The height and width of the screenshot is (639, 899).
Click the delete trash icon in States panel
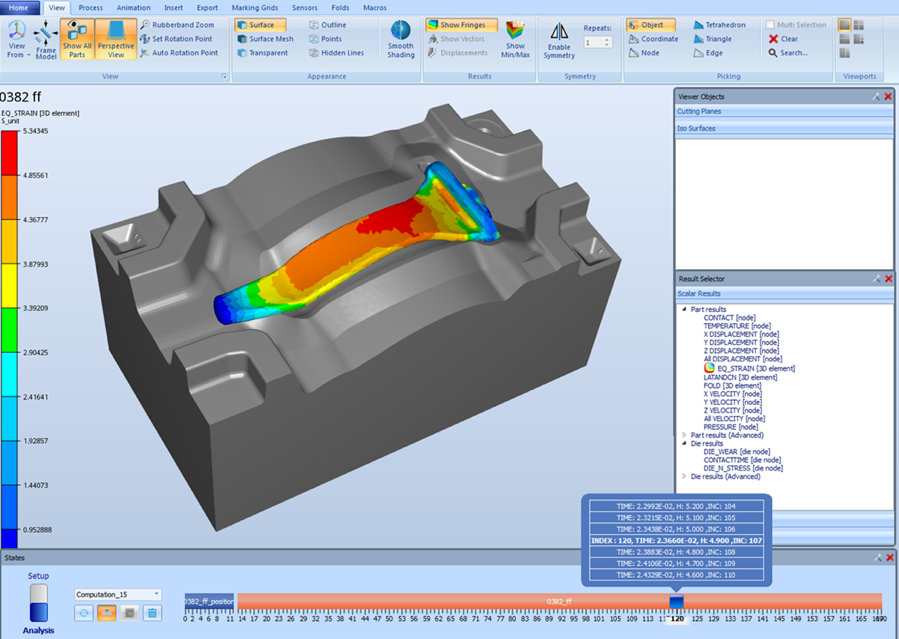(x=152, y=613)
